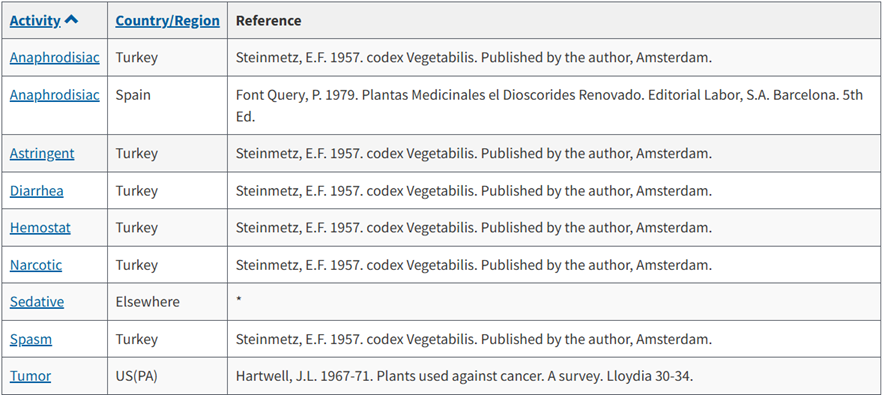
Task: Click the ascending sort arrow beside Activity
Action: (71, 20)
